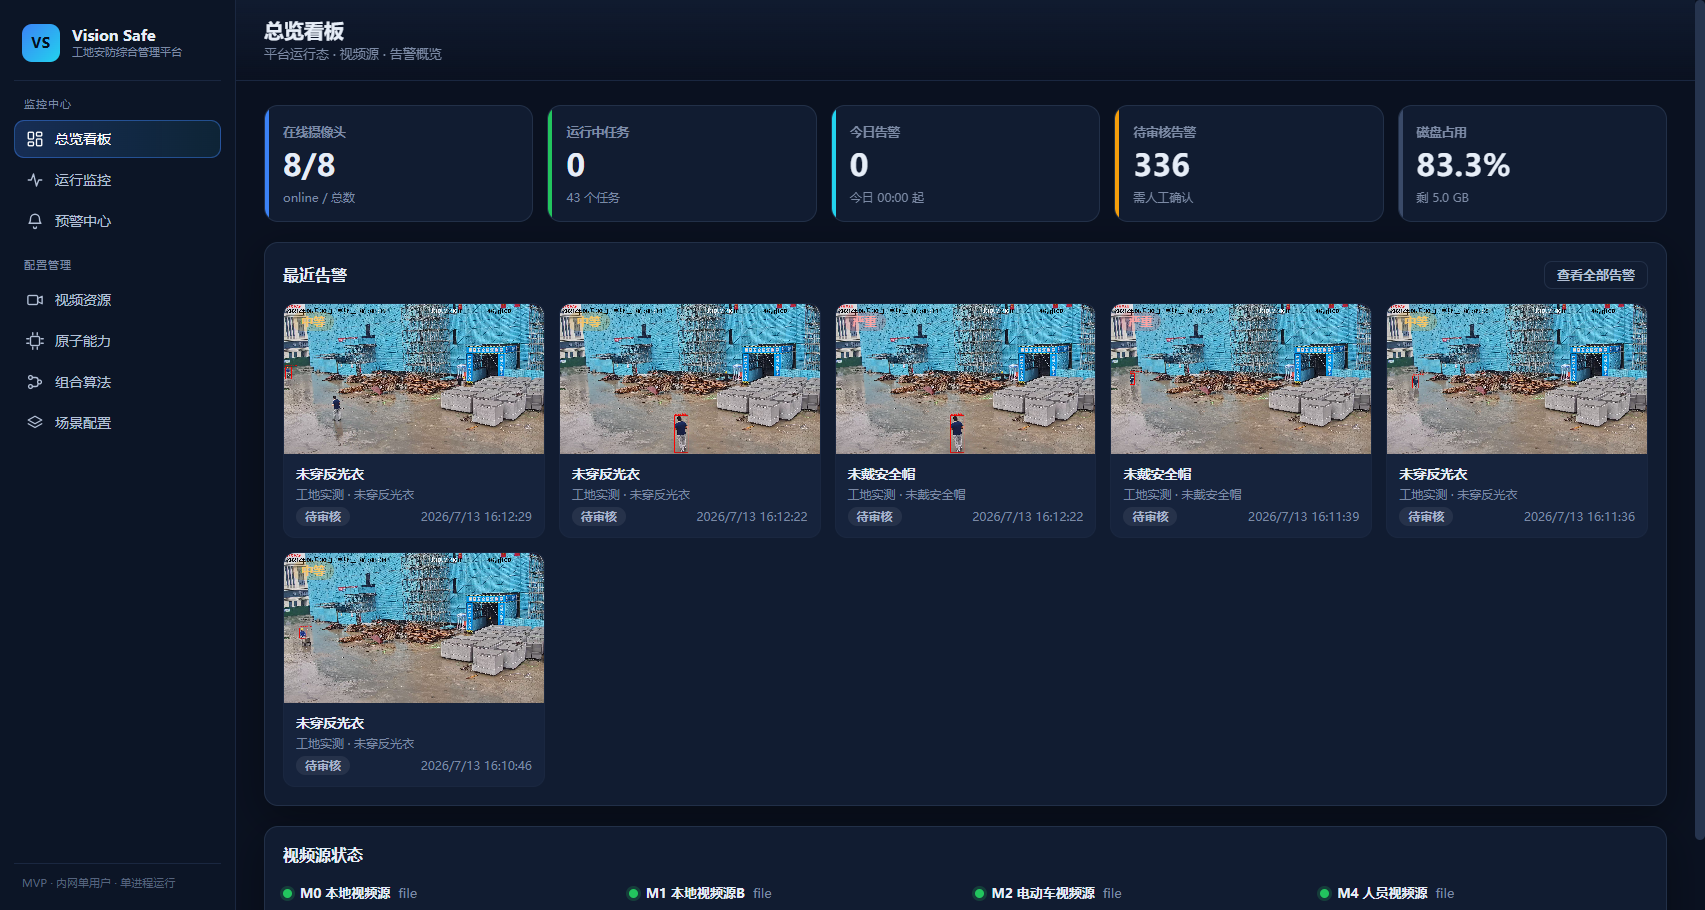This screenshot has width=1705, height=910.
Task: Open the 待审核告警 336 stat card
Action: [x=1249, y=164]
